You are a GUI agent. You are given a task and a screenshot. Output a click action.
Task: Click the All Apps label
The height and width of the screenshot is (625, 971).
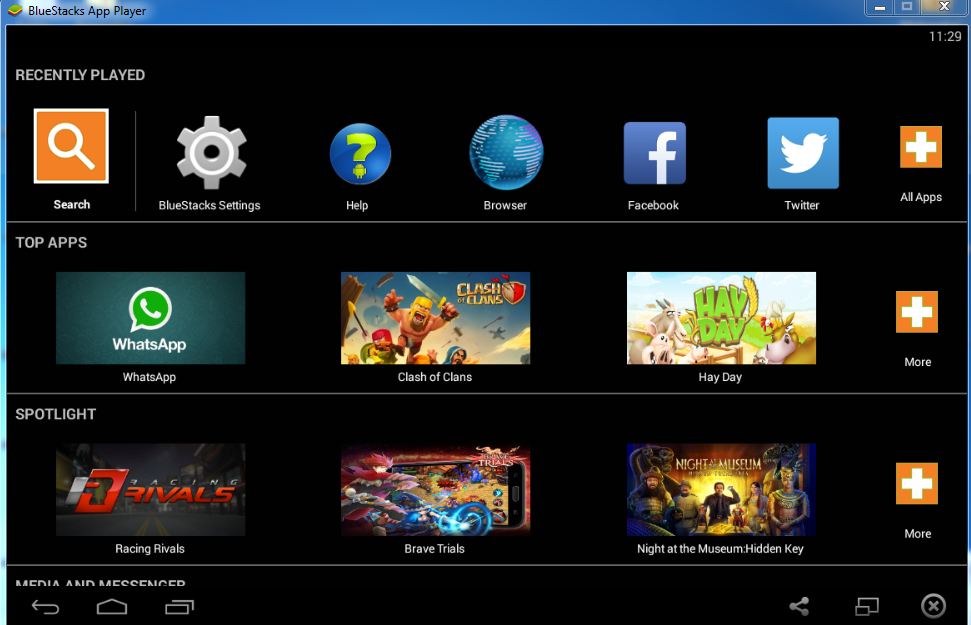tap(921, 197)
